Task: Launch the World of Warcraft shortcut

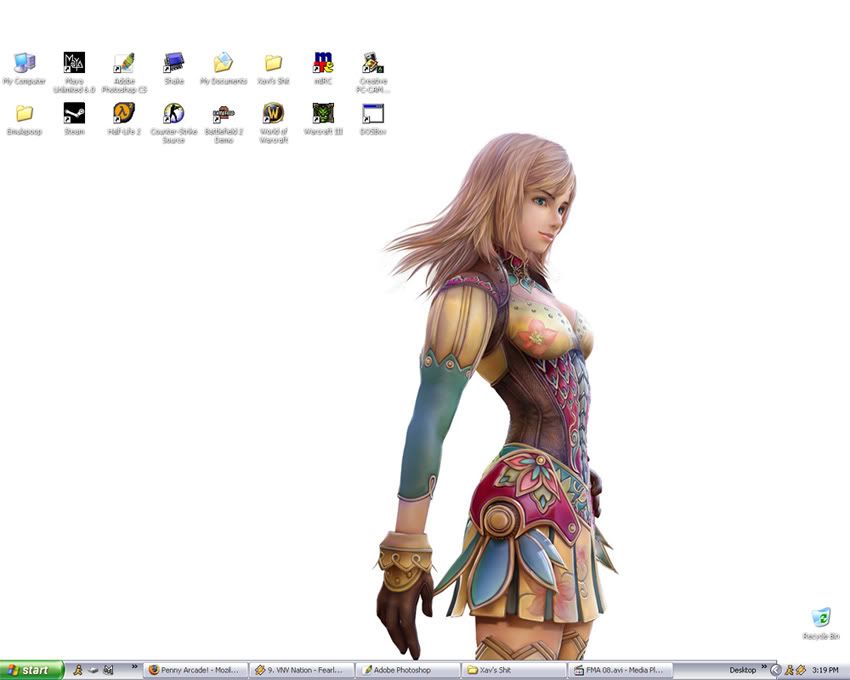Action: pos(273,113)
